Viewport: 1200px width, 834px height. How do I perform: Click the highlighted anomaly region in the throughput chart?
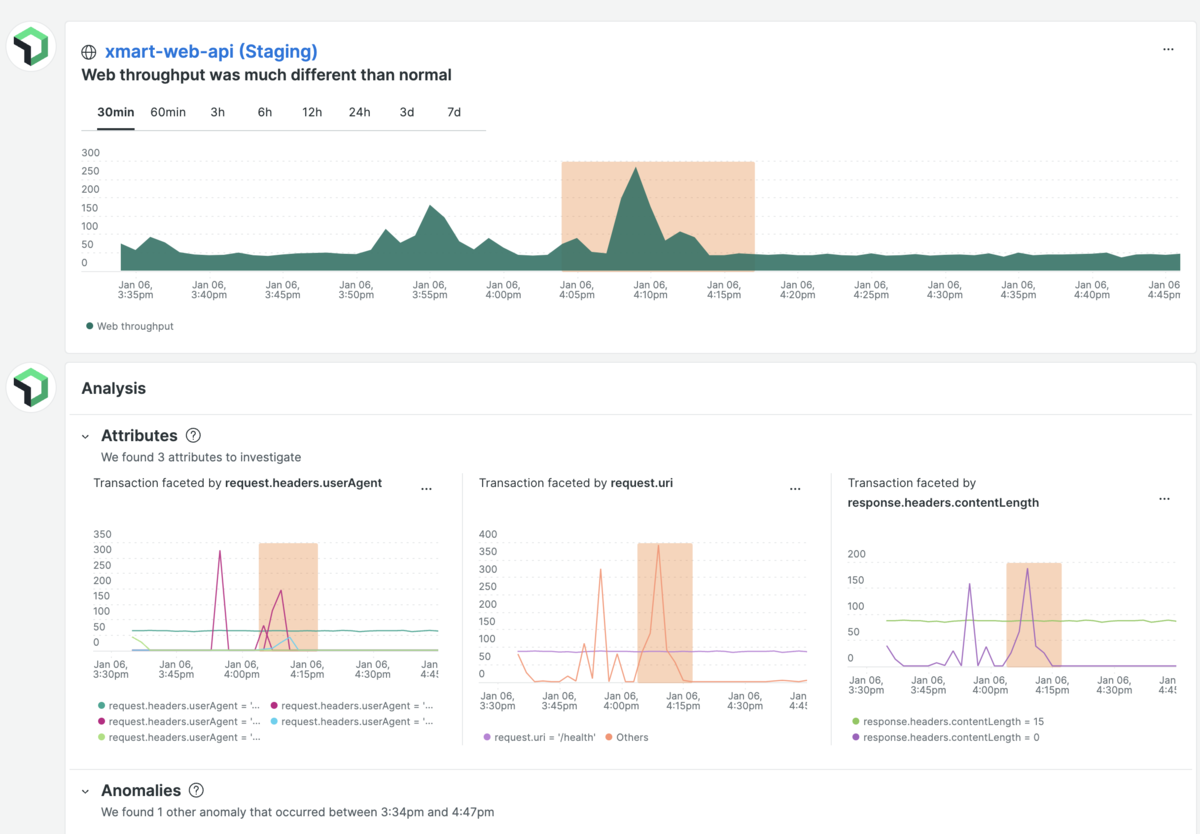658,216
